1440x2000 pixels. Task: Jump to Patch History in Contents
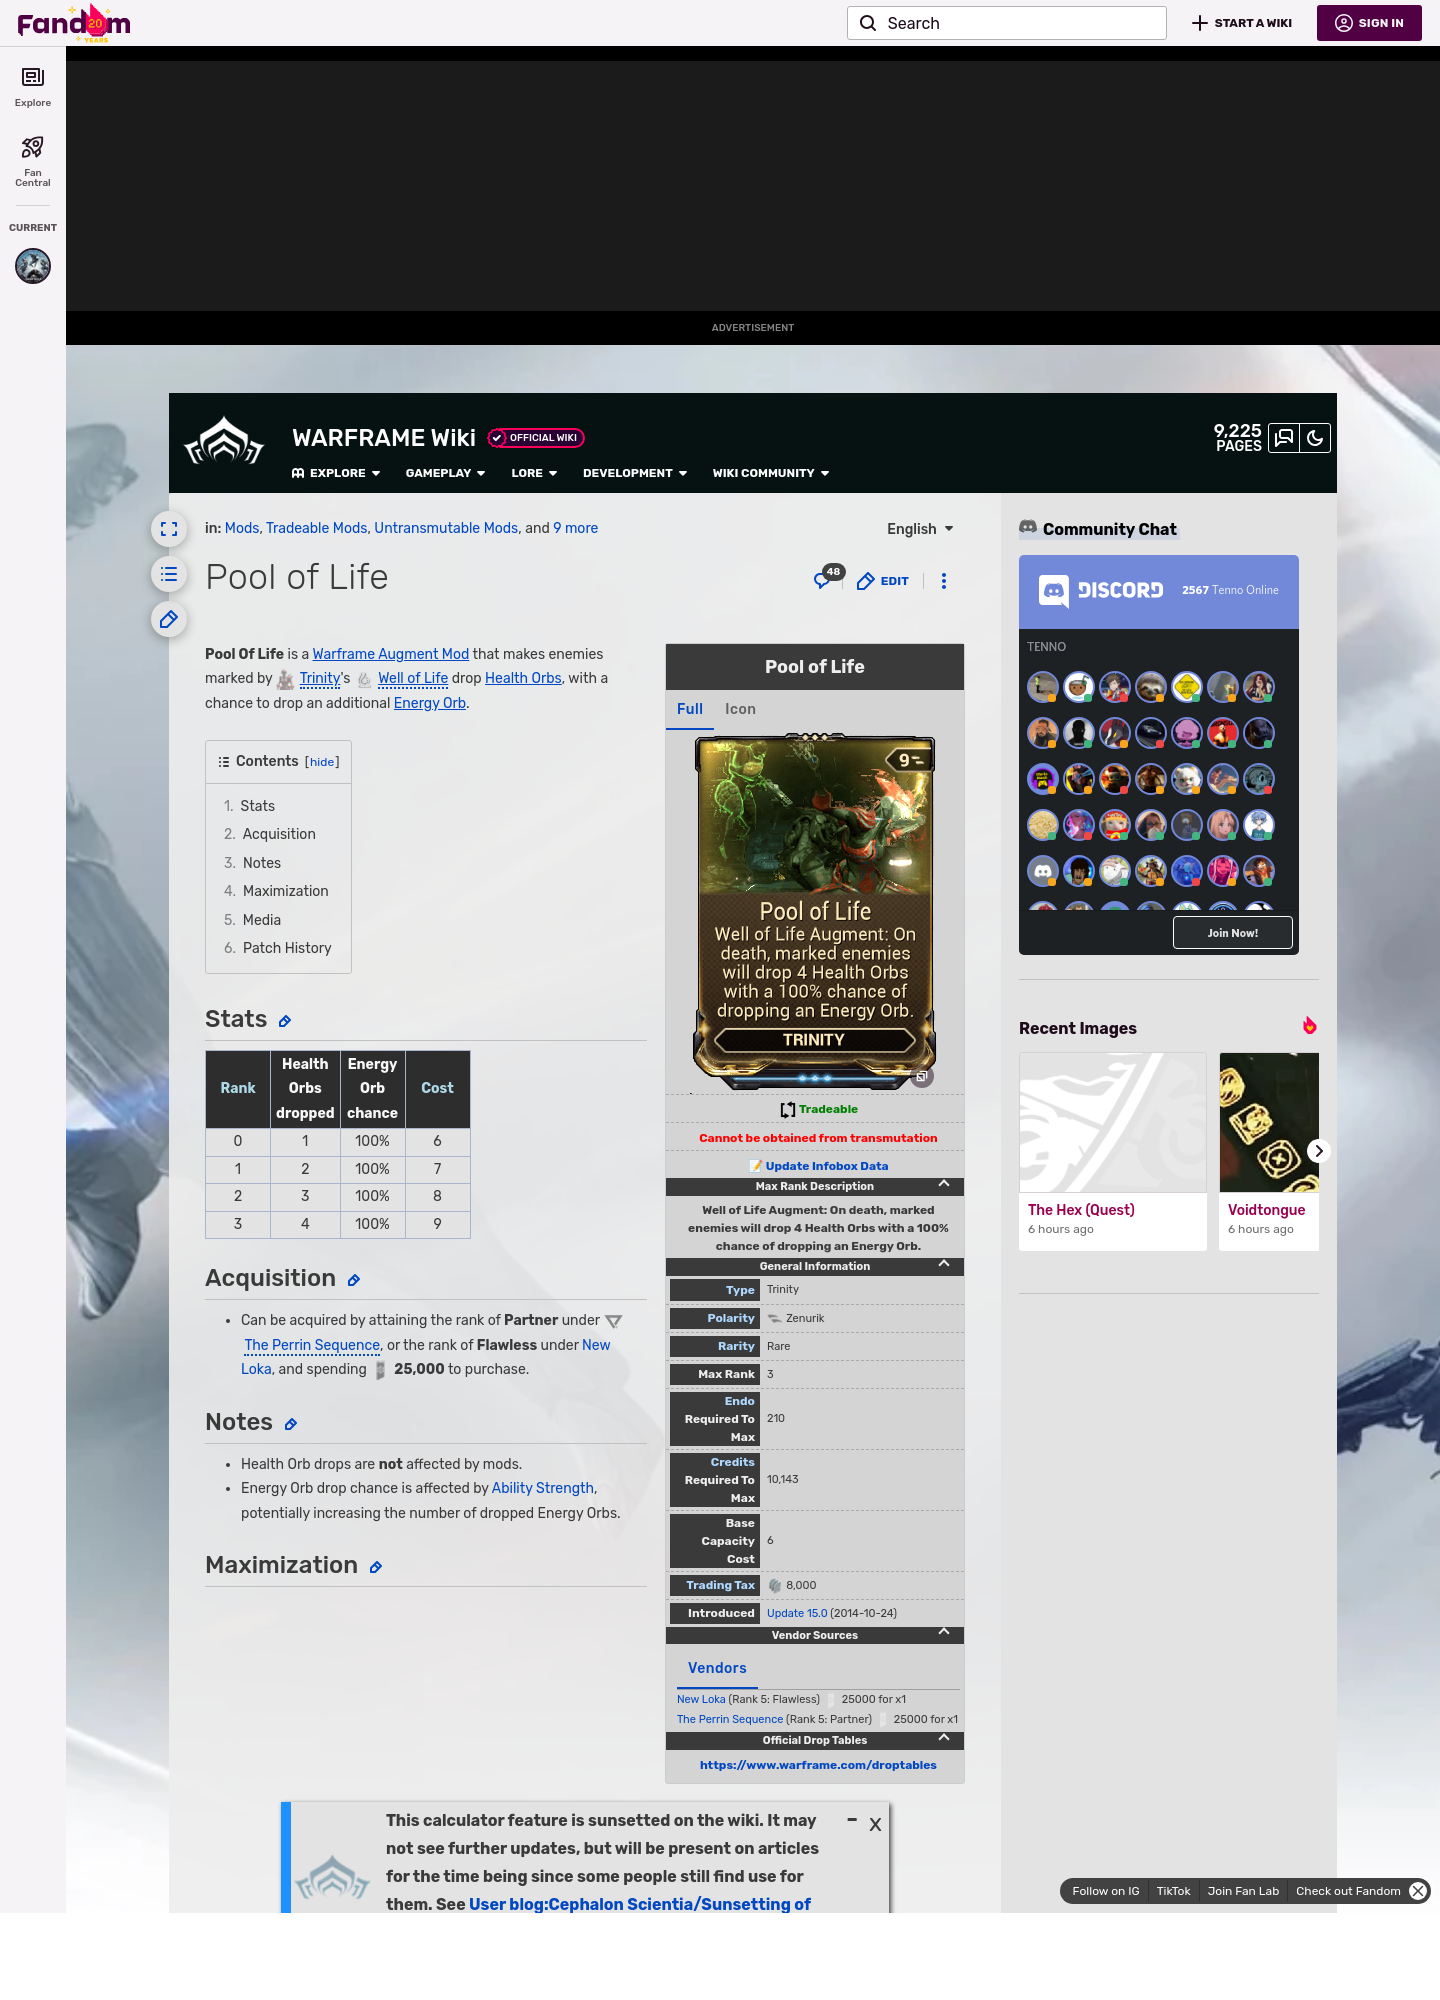287,948
